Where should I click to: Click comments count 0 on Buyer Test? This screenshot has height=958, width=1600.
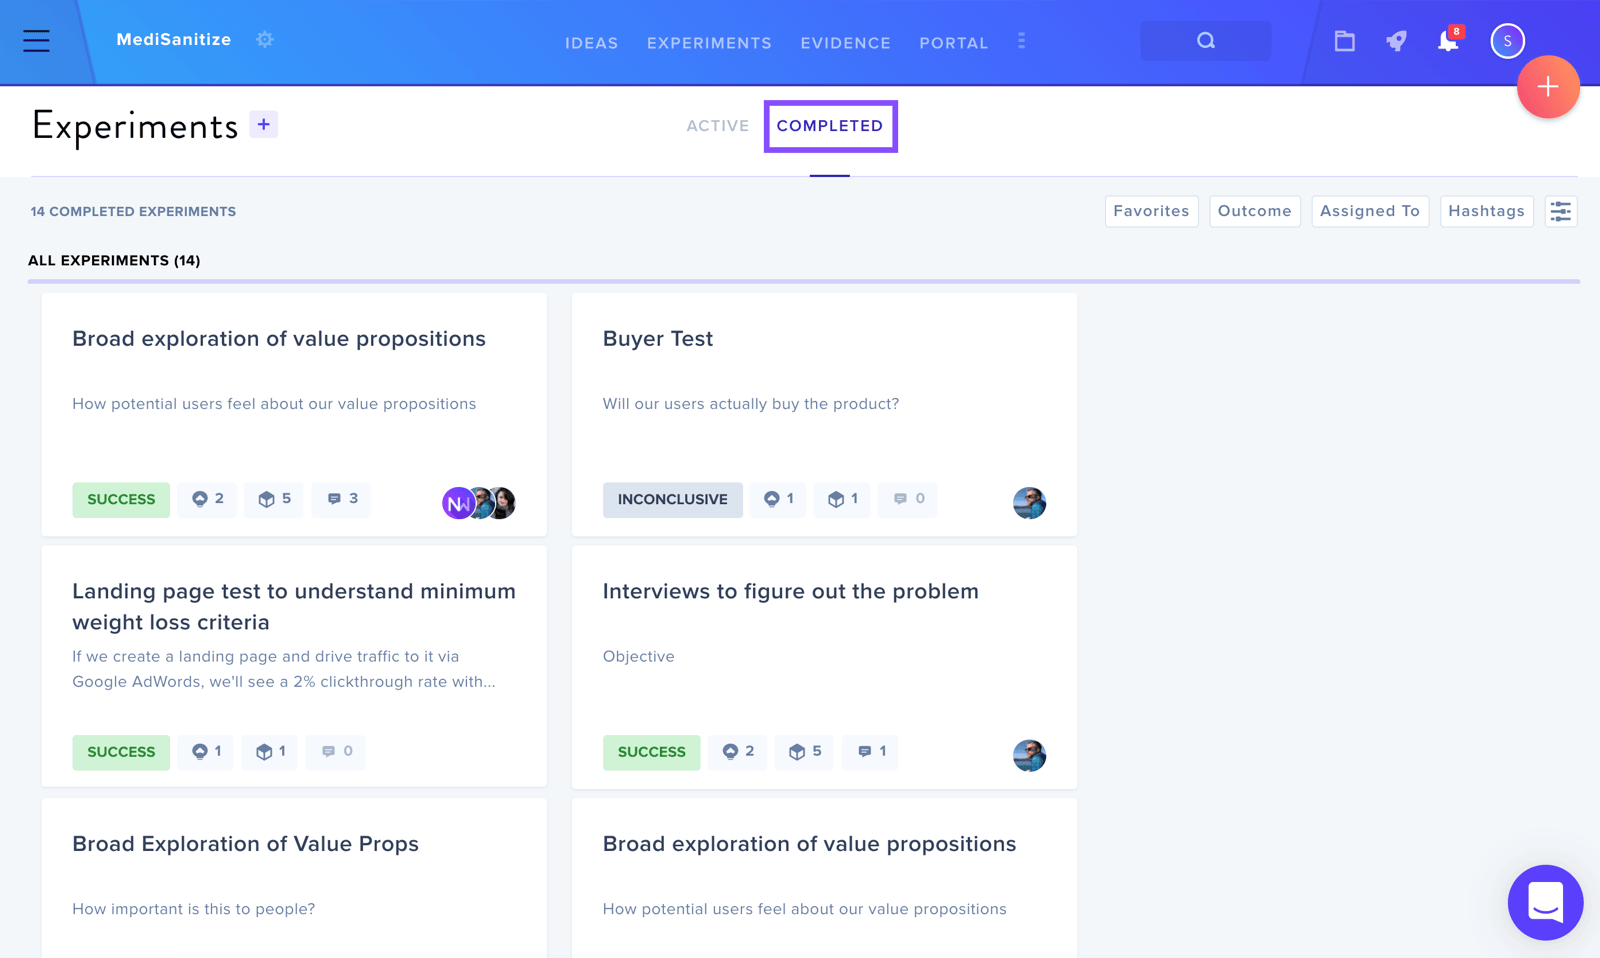click(x=908, y=499)
